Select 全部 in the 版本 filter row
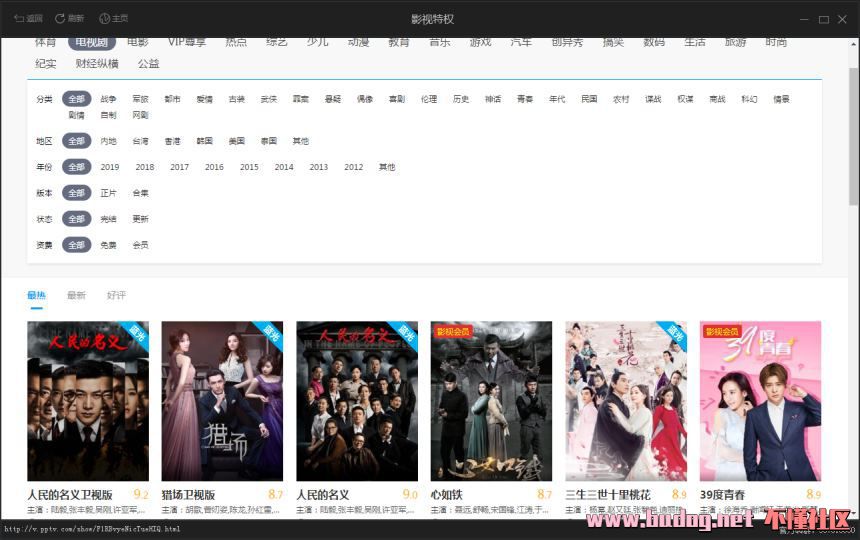This screenshot has height=540, width=860. pyautogui.click(x=76, y=193)
